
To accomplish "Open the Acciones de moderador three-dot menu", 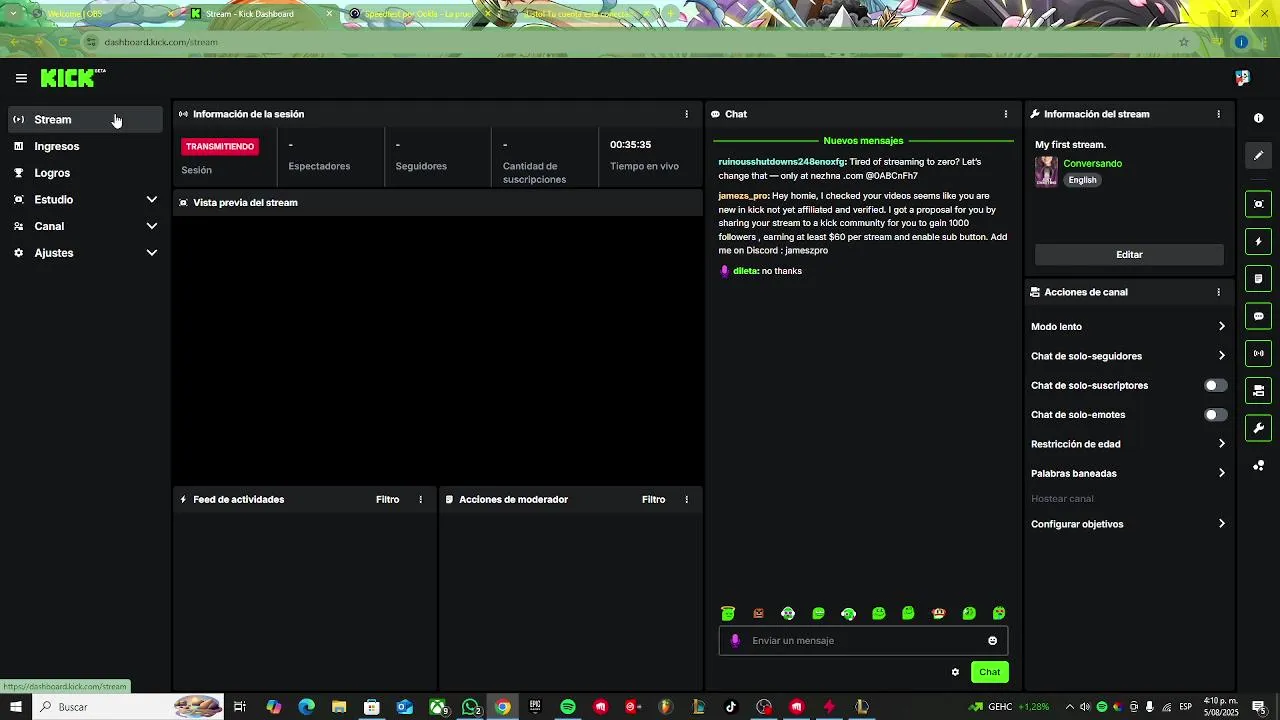I will click(x=686, y=499).
